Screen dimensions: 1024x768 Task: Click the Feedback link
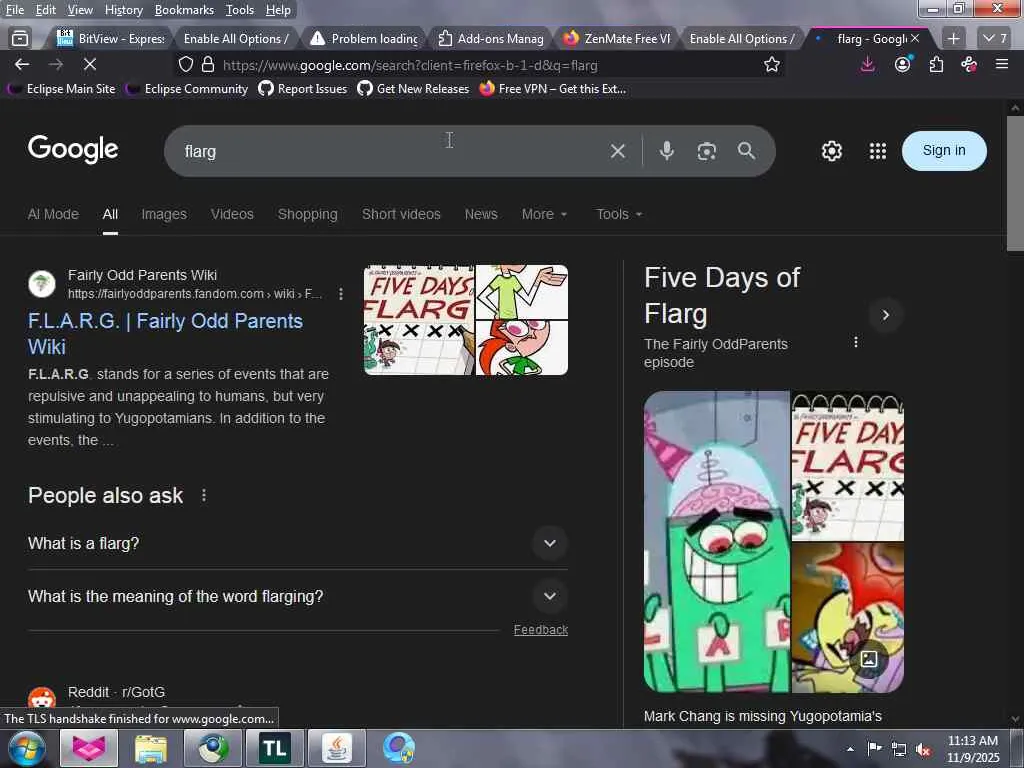coord(541,630)
